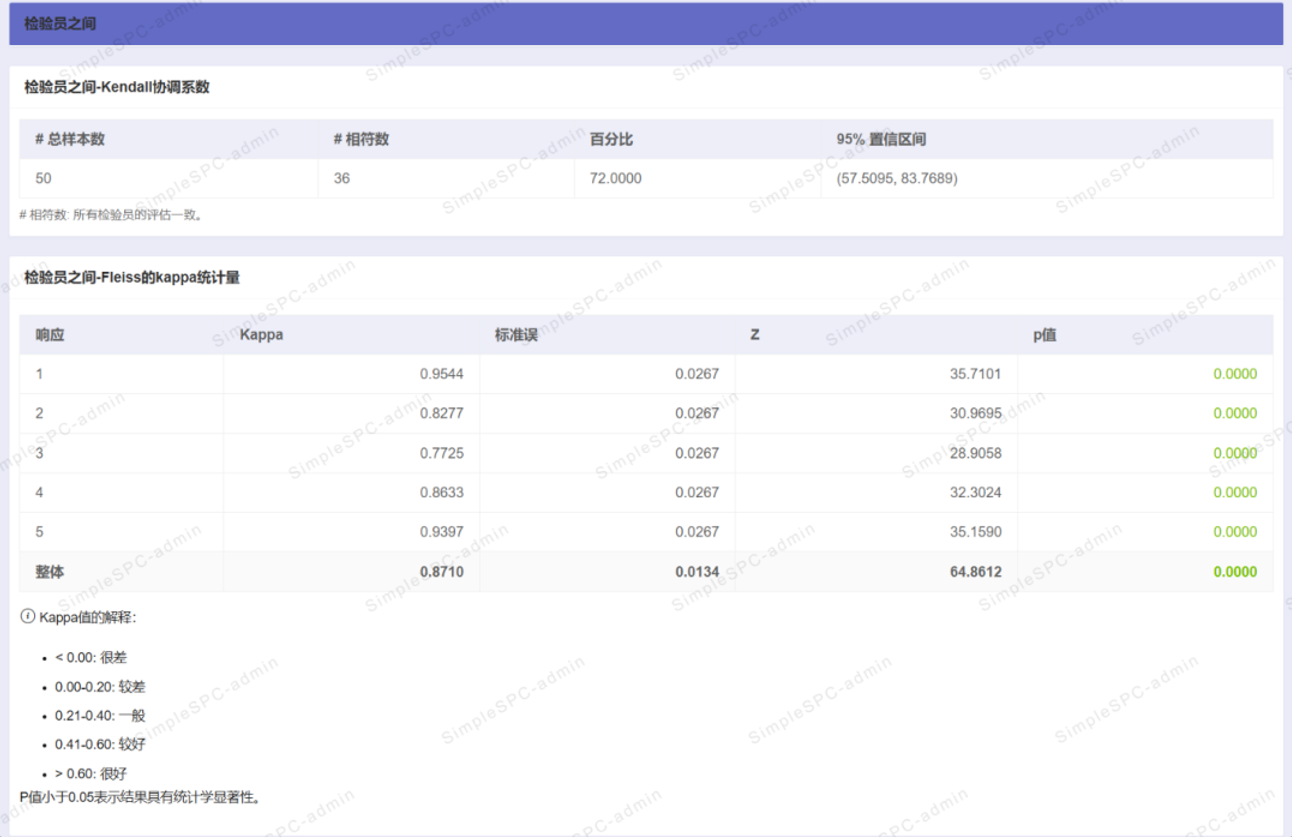Select the 百分比 column header
The image size is (1292, 837).
point(611,140)
